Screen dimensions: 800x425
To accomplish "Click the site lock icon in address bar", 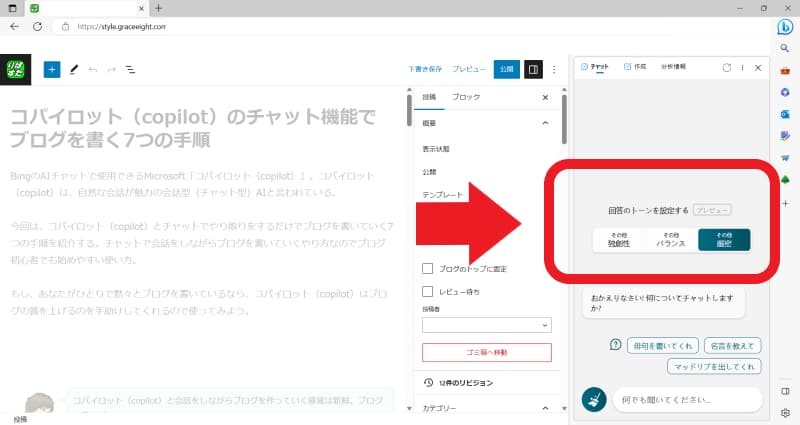I will 65,27.
